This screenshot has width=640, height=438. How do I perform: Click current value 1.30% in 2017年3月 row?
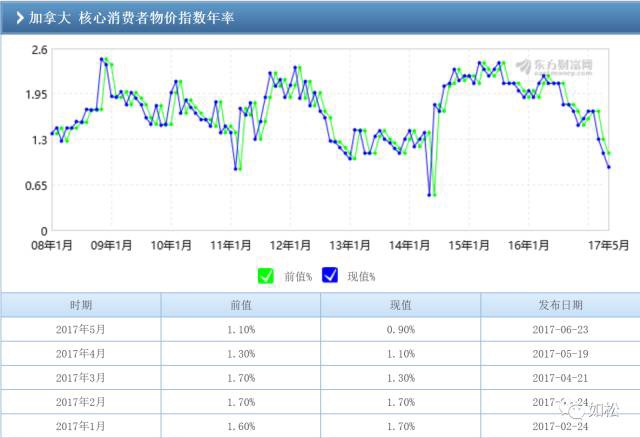click(401, 378)
